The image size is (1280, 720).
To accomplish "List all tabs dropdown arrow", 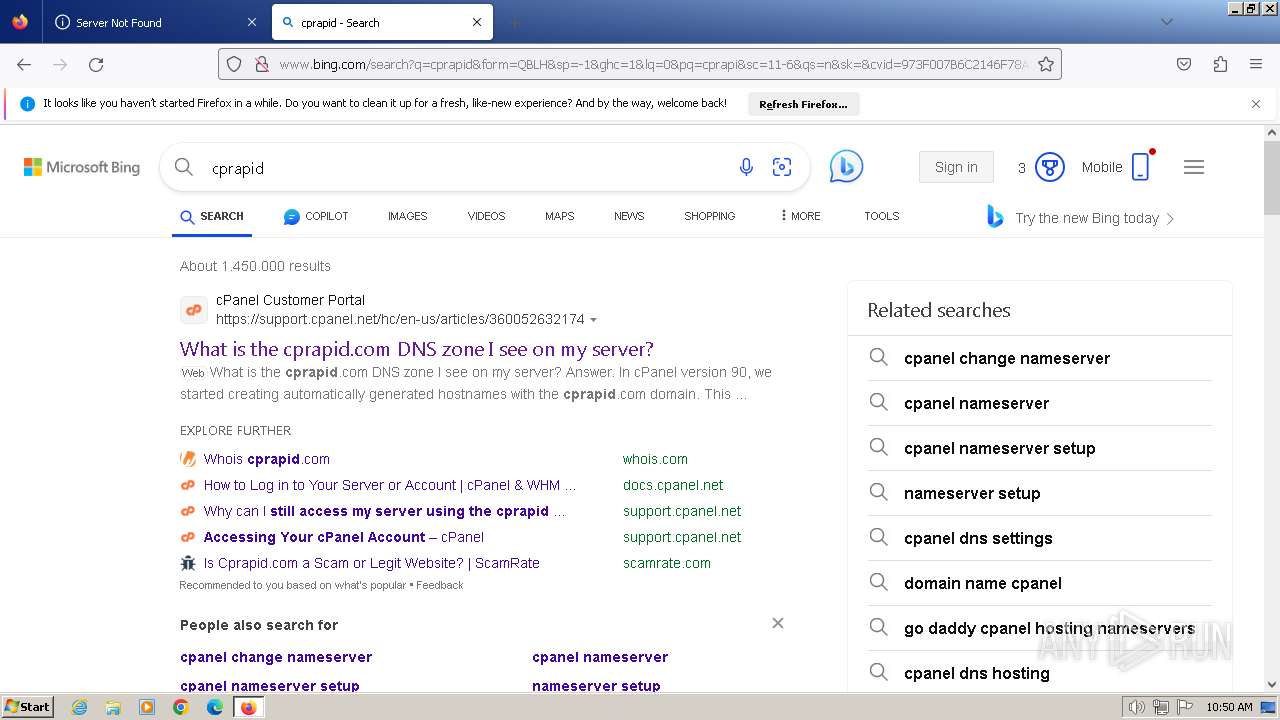I will click(x=1166, y=22).
